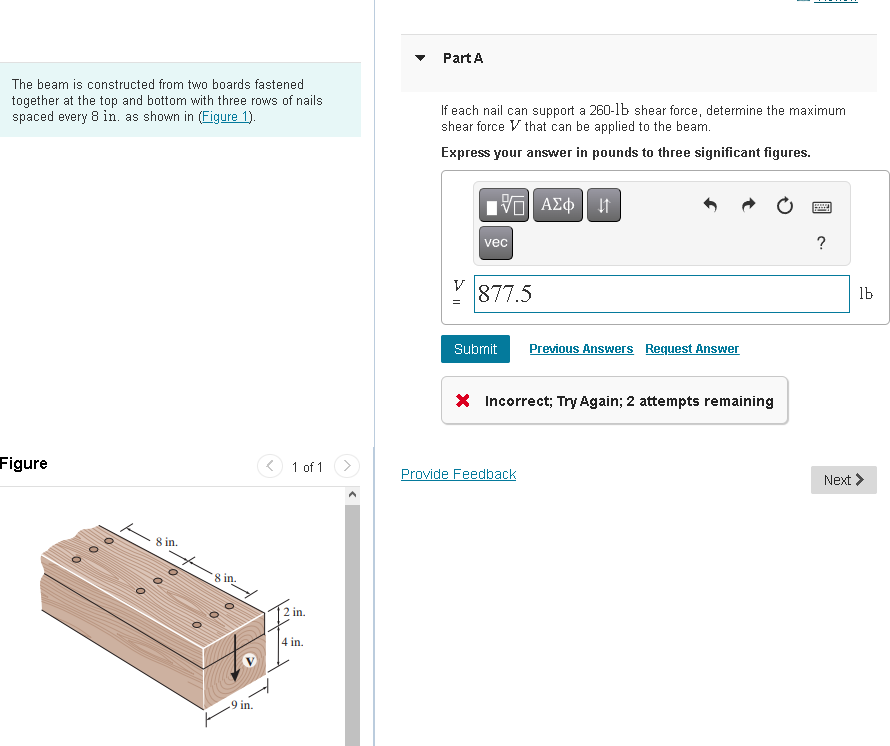Click the undo arrow in answer toolbar
This screenshot has width=890, height=746.
pos(710,205)
